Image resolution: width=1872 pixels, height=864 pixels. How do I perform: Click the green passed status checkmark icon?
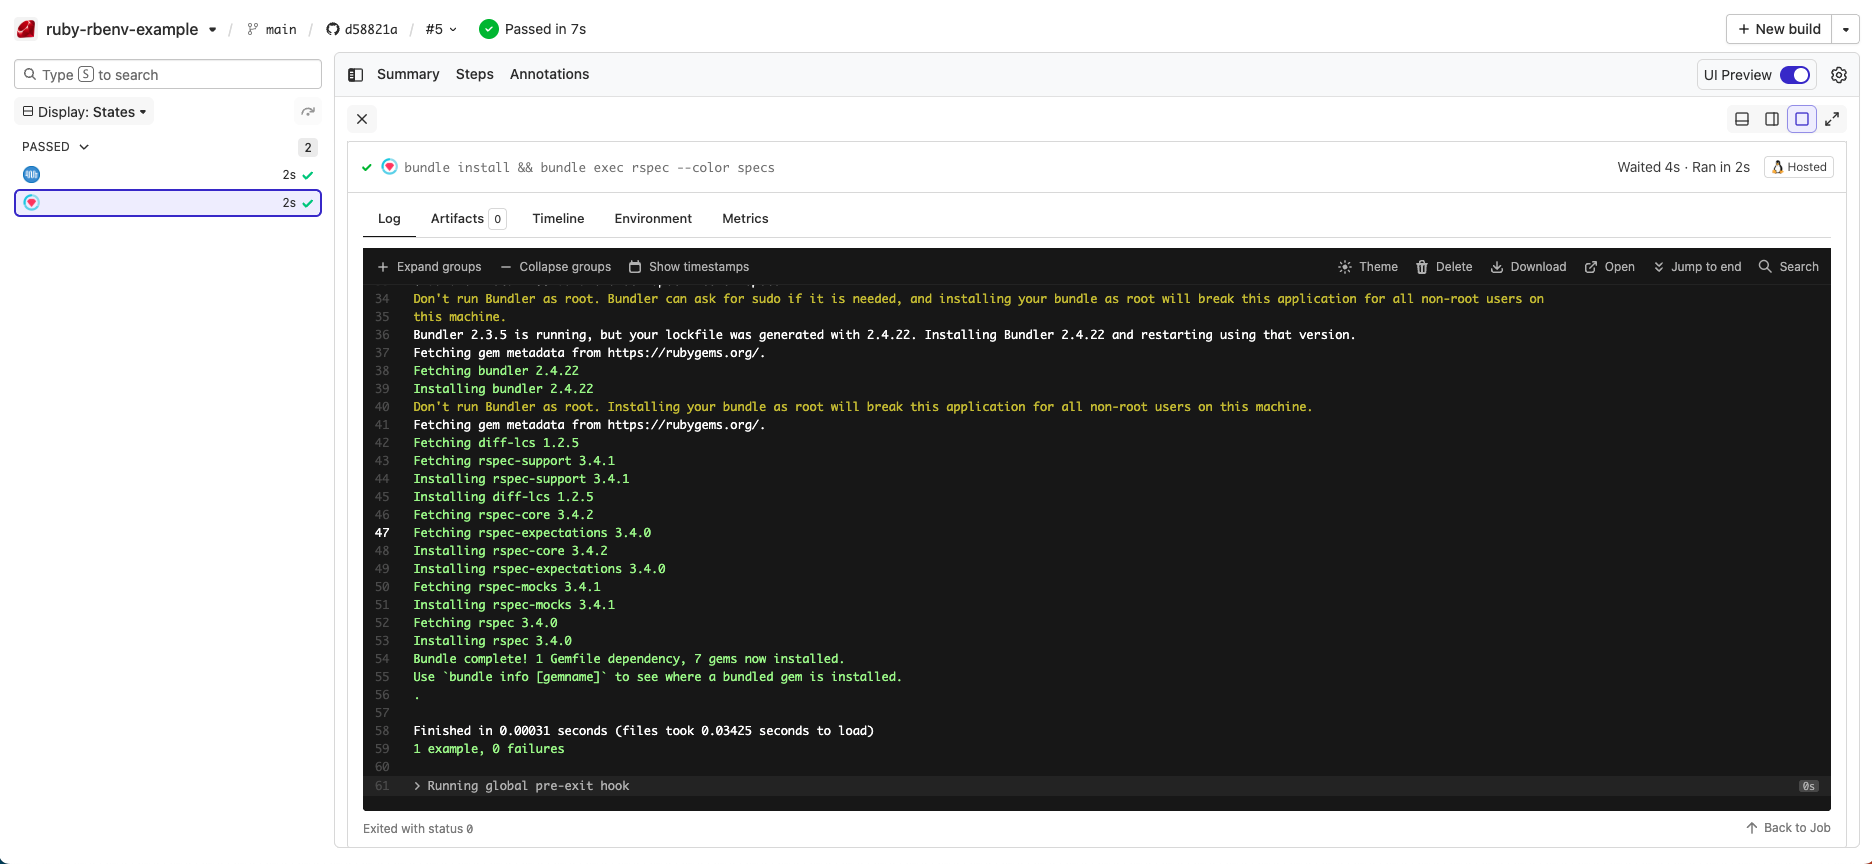pyautogui.click(x=489, y=29)
